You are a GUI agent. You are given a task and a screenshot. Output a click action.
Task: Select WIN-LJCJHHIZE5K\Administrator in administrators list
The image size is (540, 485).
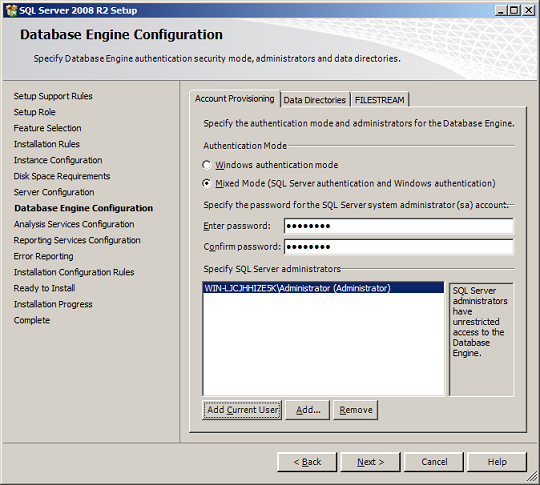323,288
